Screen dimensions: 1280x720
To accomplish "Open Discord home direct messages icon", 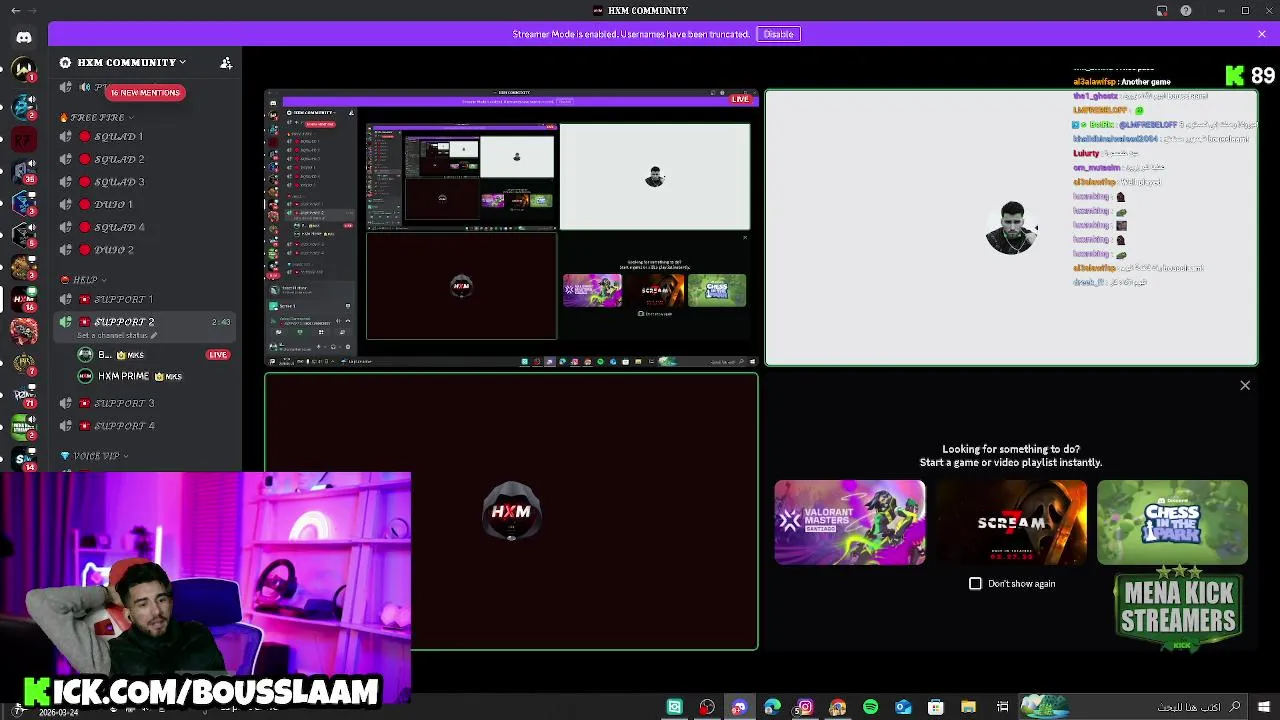I will click(x=24, y=37).
